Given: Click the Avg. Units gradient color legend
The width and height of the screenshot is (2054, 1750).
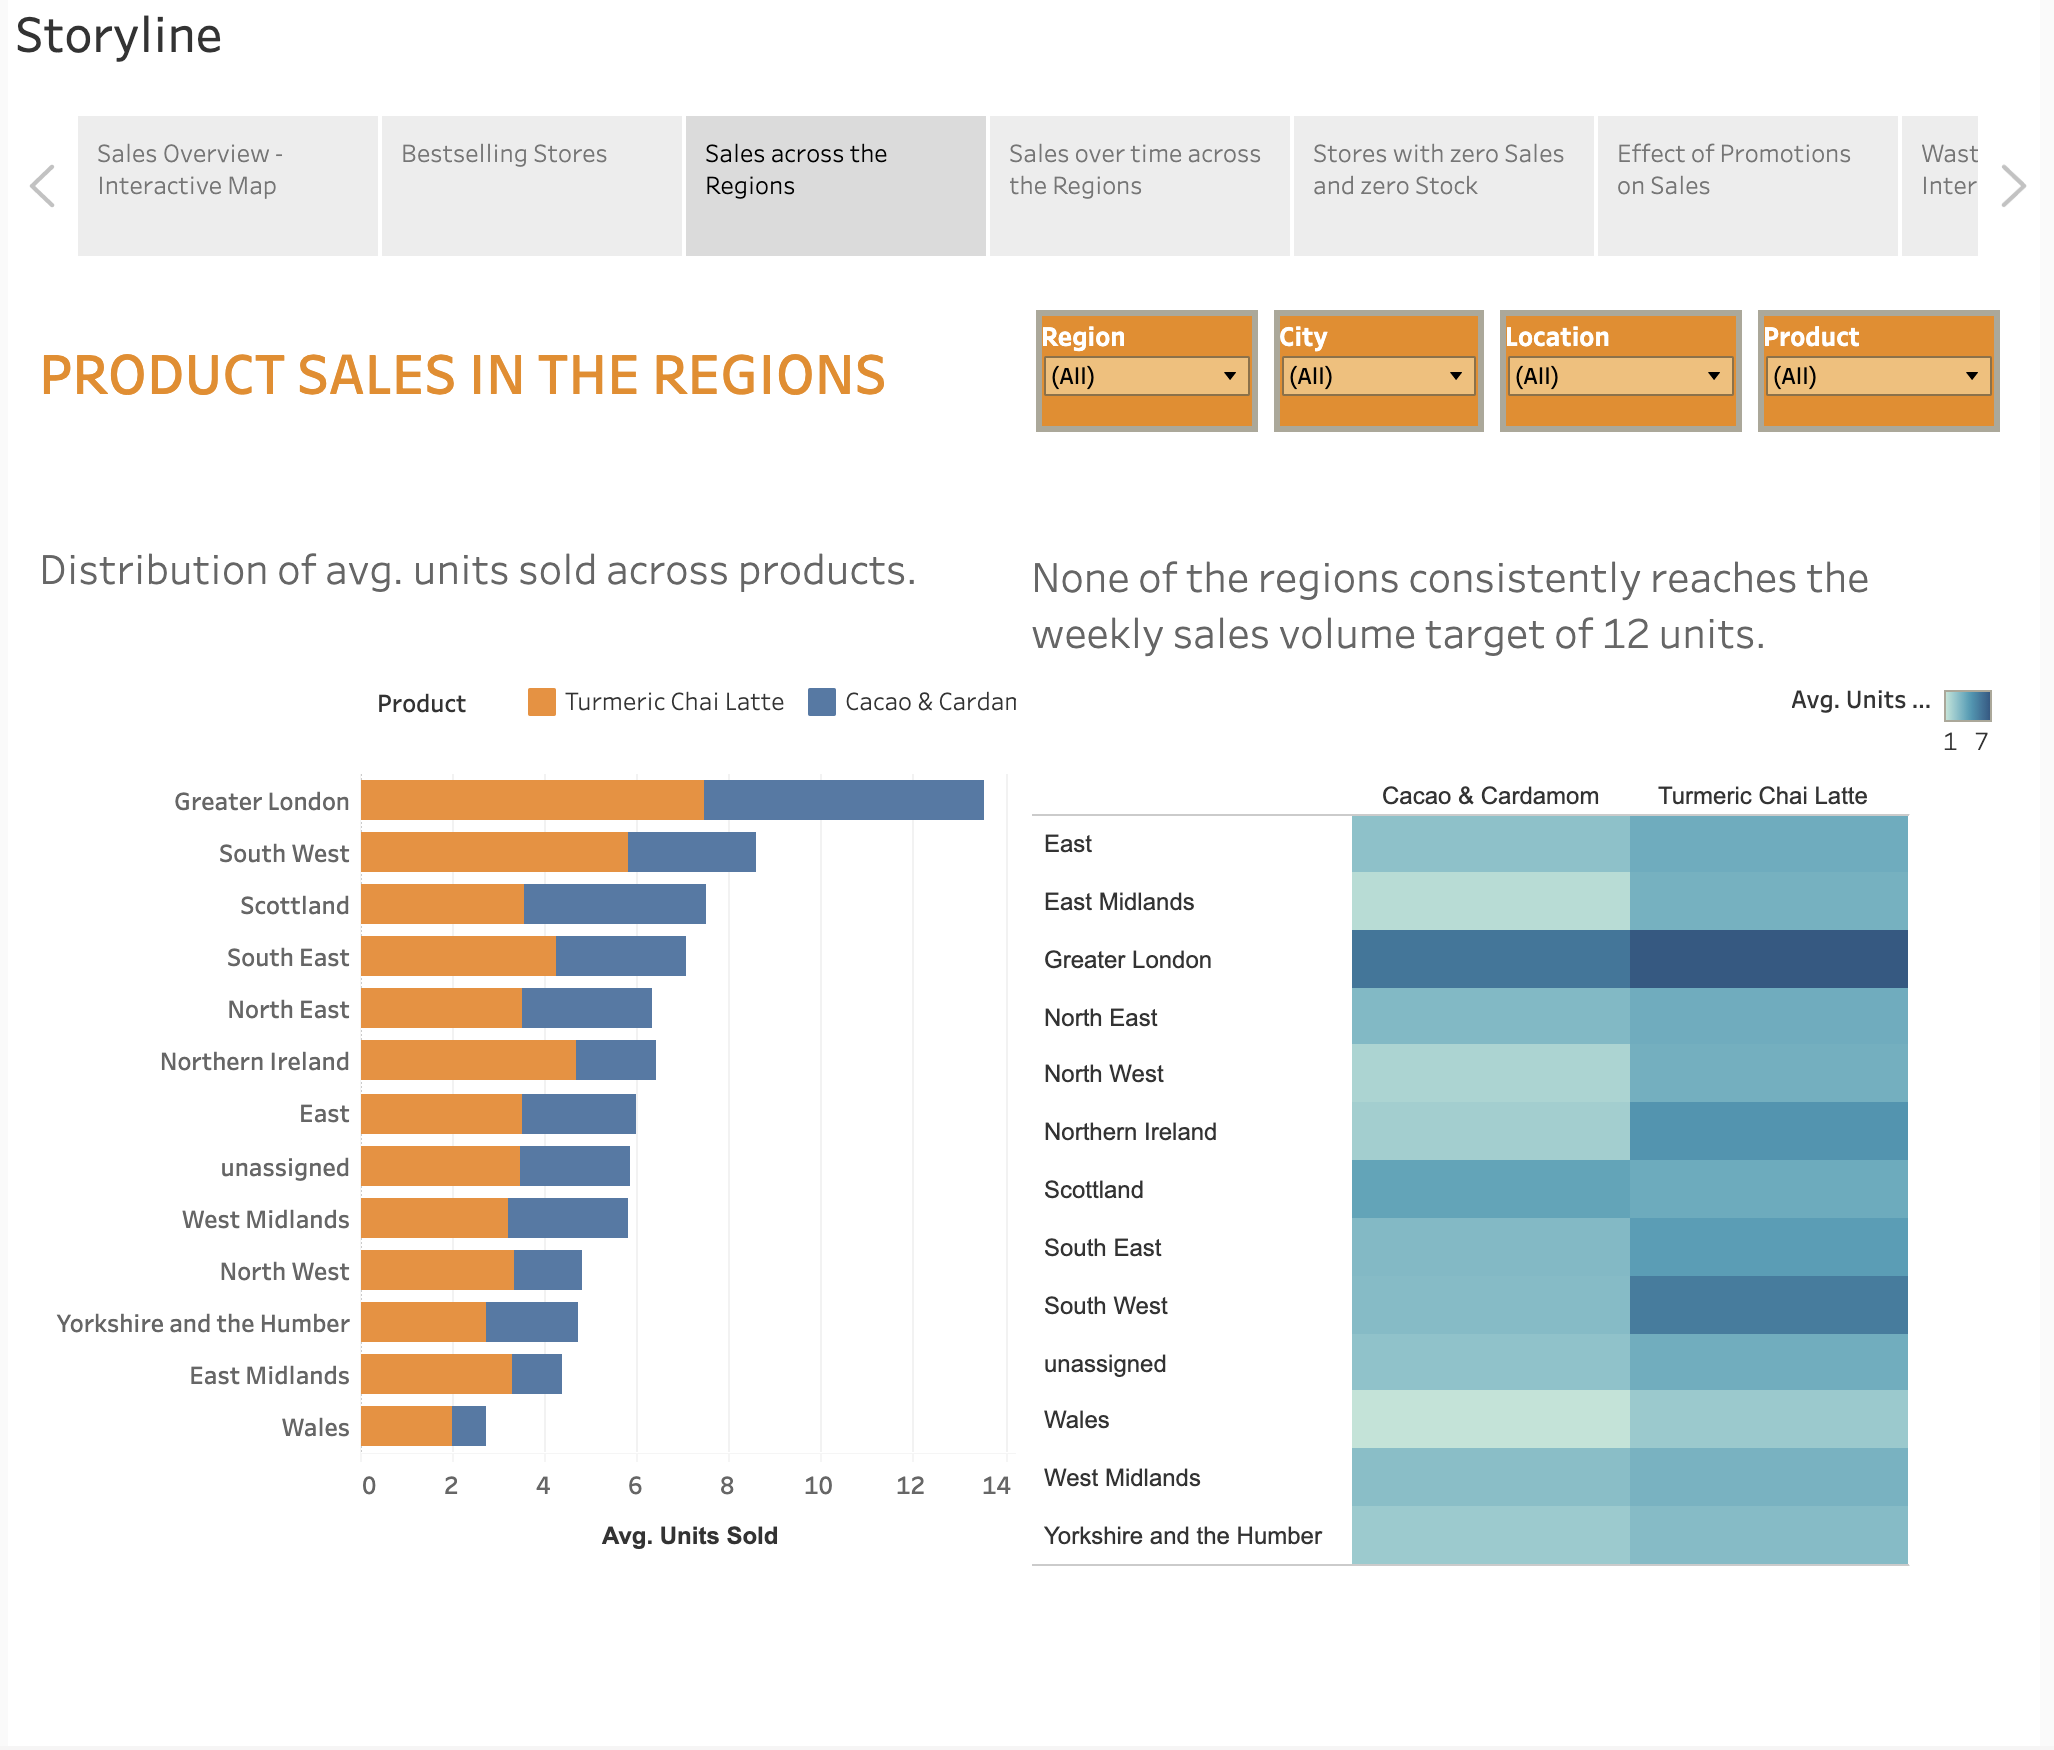Looking at the screenshot, I should click(1966, 706).
